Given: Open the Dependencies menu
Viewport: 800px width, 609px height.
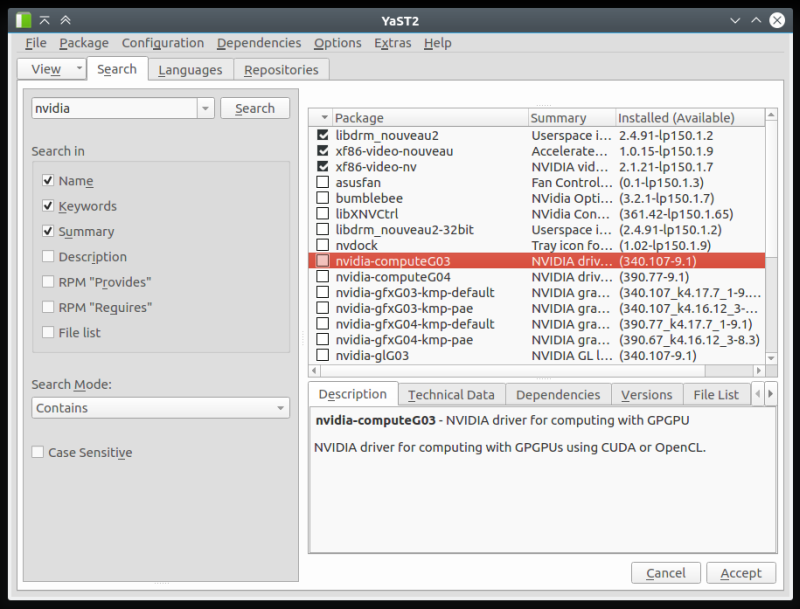Looking at the screenshot, I should (x=258, y=43).
